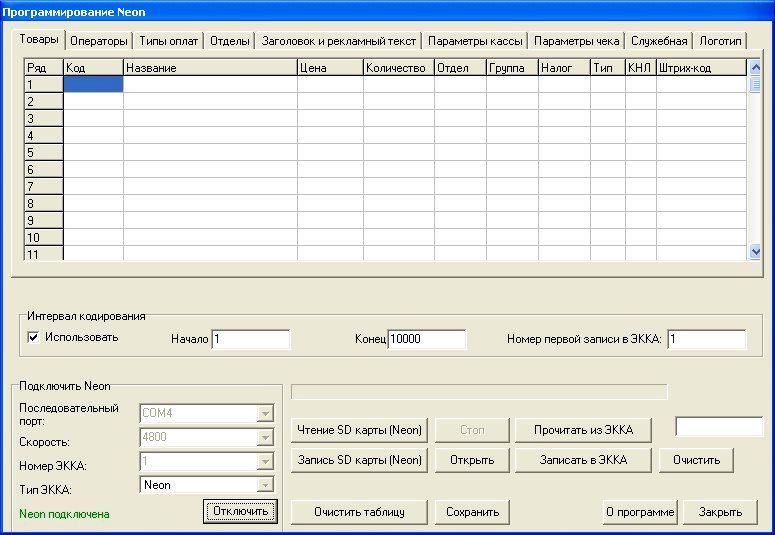The height and width of the screenshot is (535, 775).
Task: Click the Количество column header
Action: coord(399,67)
